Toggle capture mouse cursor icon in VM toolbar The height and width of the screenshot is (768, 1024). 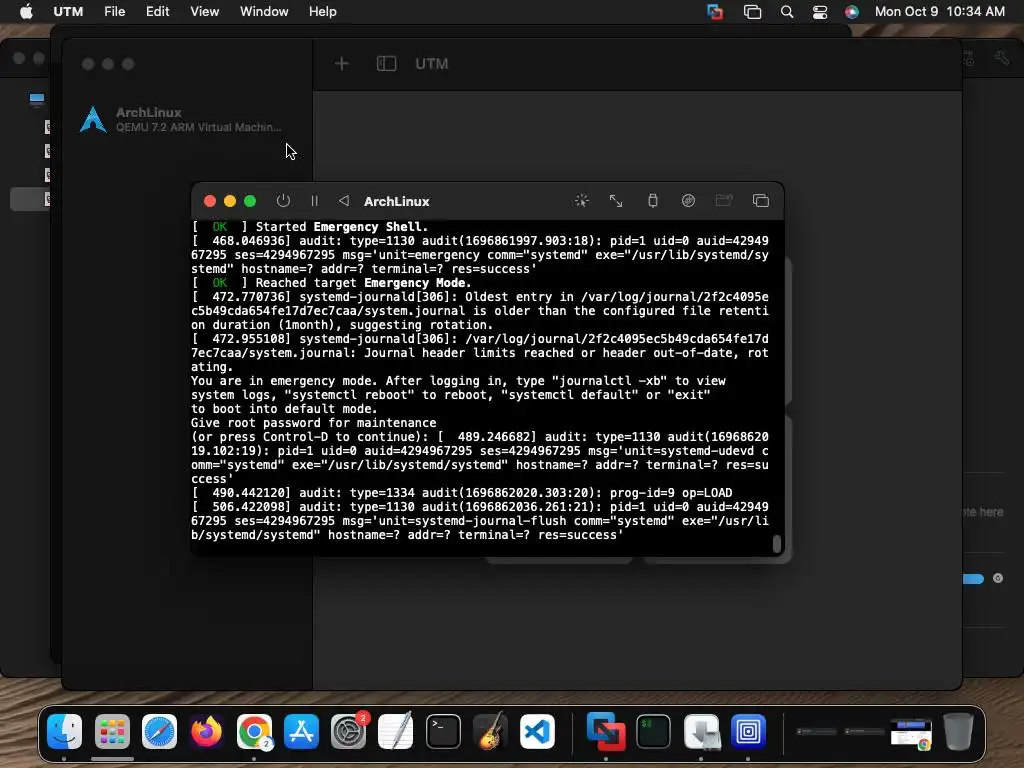[581, 200]
